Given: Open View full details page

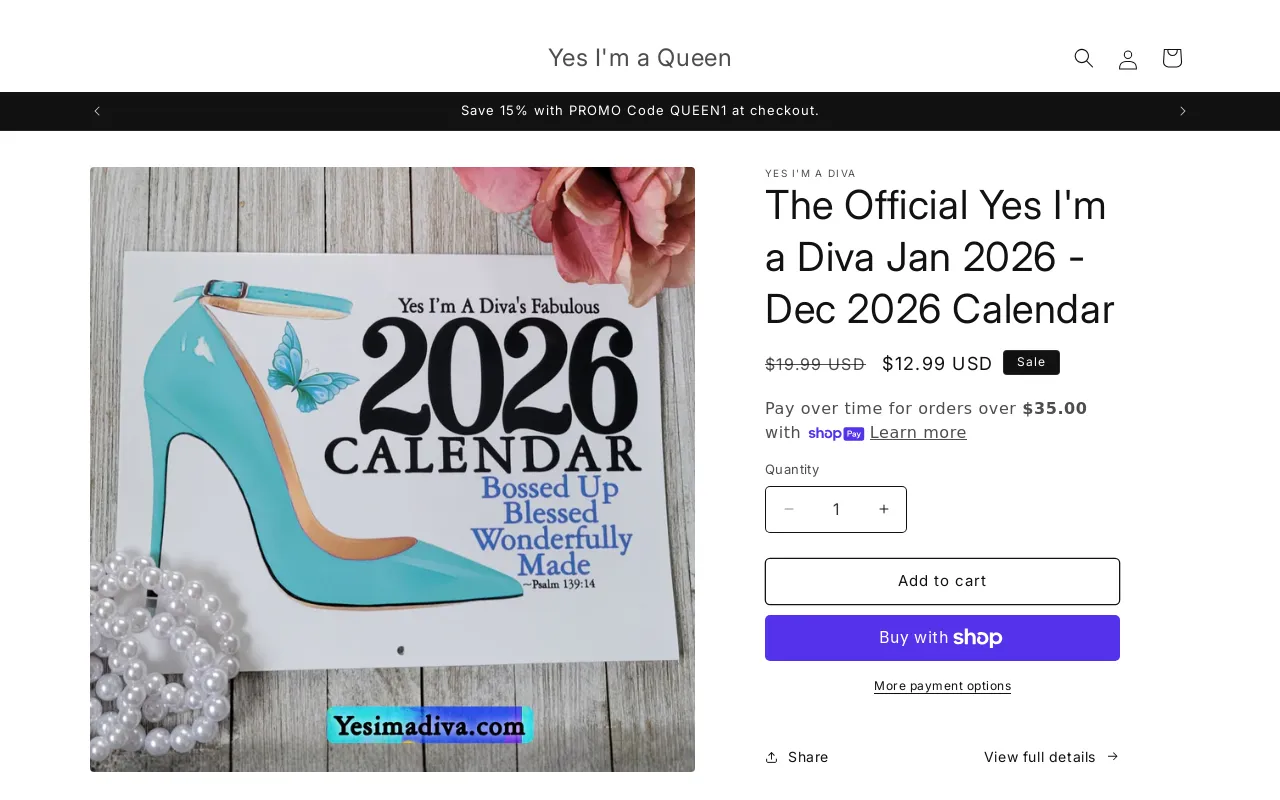Looking at the screenshot, I should 1040,757.
